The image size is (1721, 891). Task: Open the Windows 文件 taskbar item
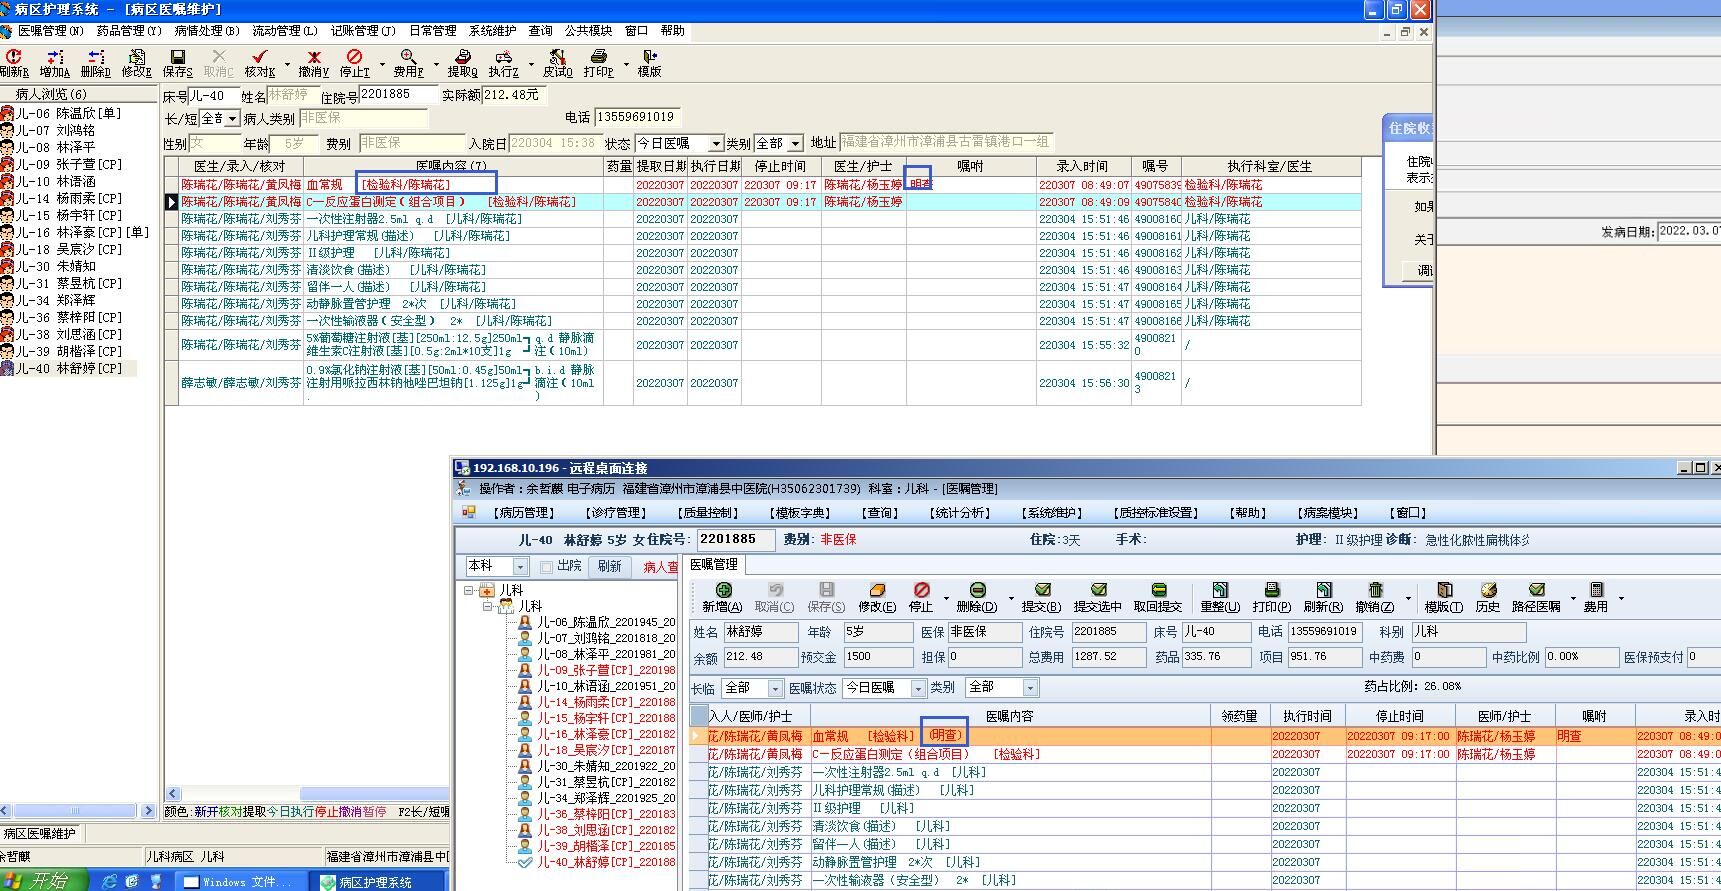pos(243,882)
